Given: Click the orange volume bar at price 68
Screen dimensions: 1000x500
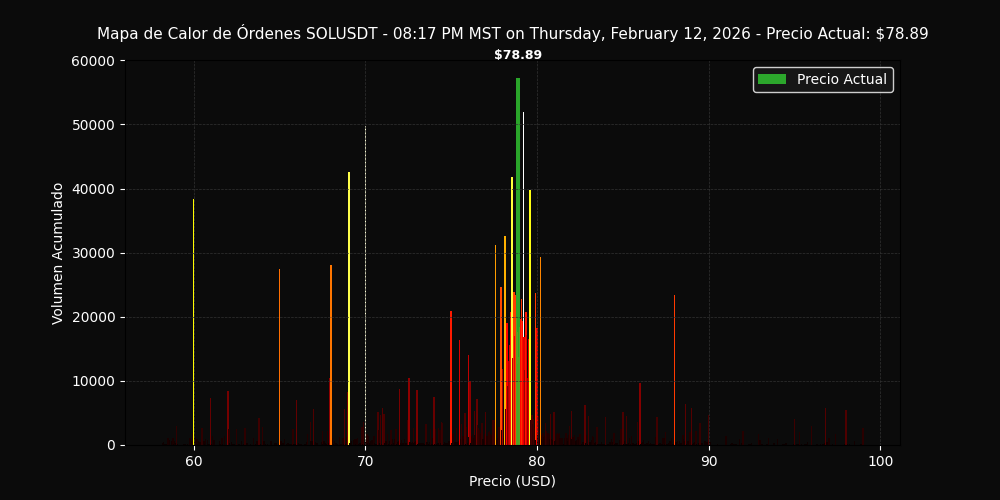Looking at the screenshot, I should pos(331,355).
